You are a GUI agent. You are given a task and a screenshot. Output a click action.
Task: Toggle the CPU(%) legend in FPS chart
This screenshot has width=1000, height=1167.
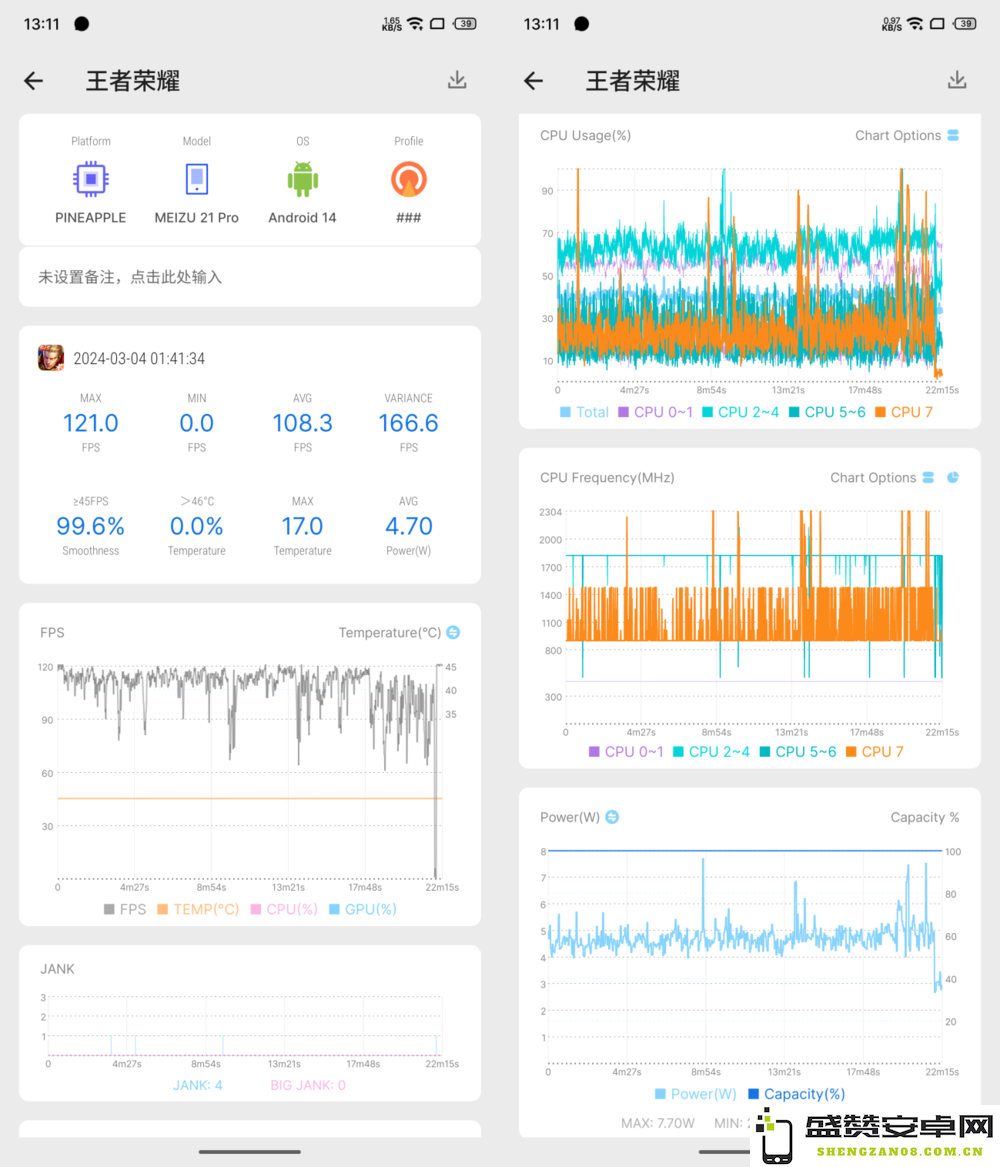(284, 909)
